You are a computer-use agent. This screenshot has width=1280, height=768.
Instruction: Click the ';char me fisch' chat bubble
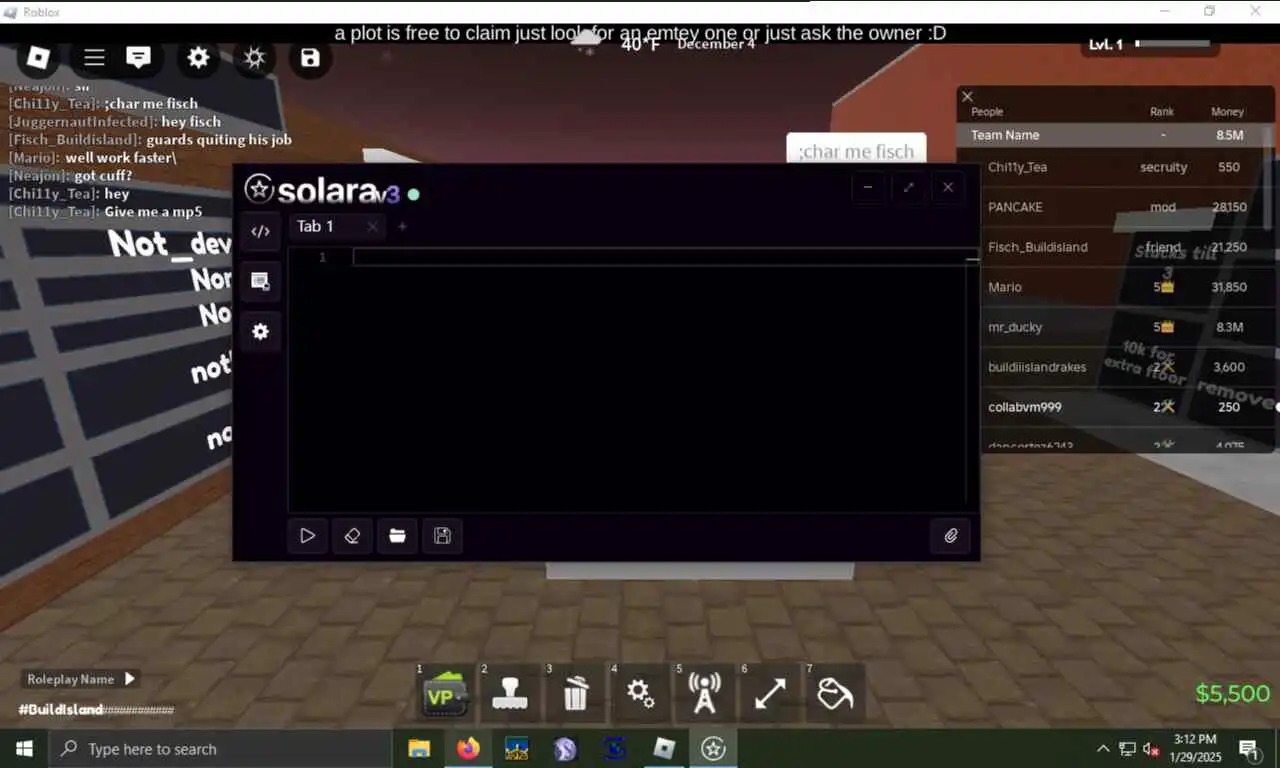point(856,151)
